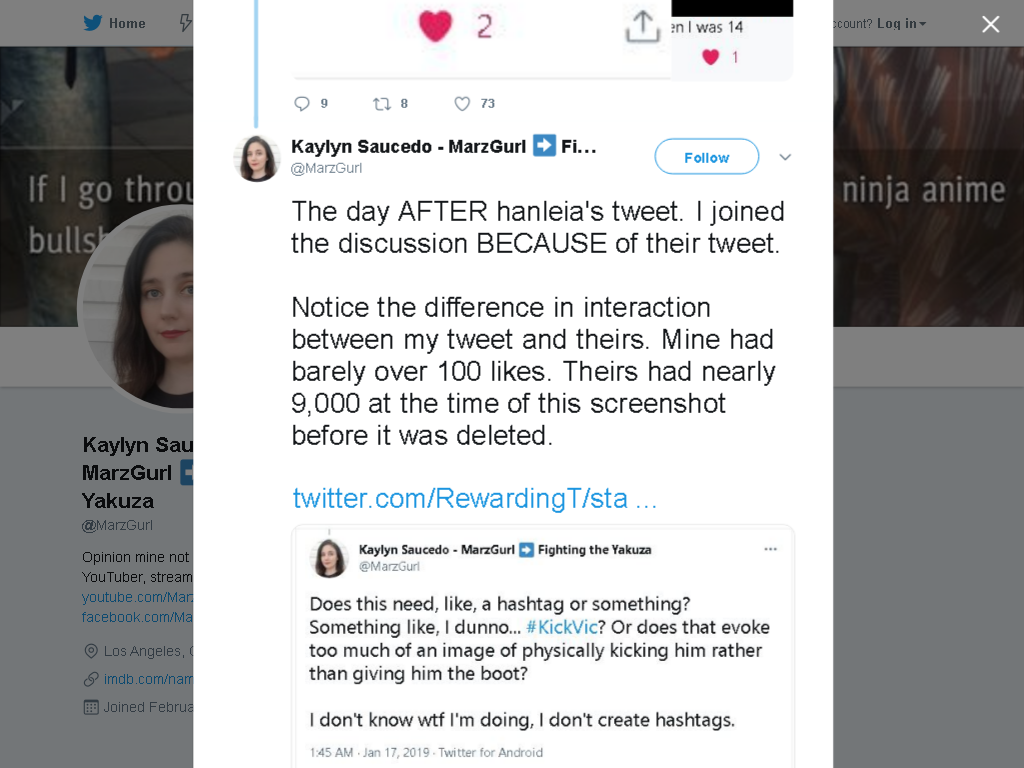
Task: Click the share upload arrow icon
Action: tap(643, 26)
